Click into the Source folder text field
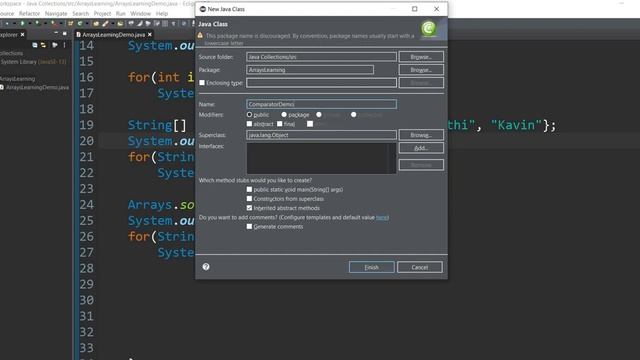Screen dimensions: 640x360 click(321, 57)
